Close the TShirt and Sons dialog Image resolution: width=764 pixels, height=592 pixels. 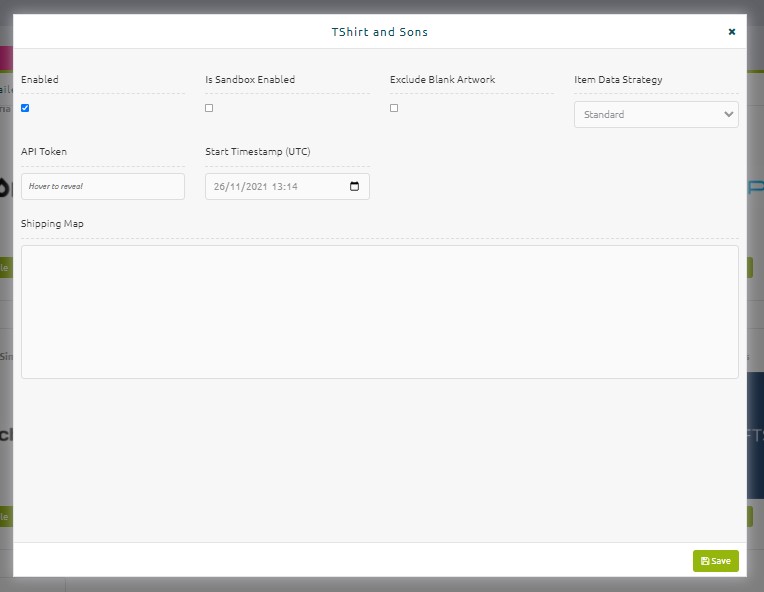point(731,32)
